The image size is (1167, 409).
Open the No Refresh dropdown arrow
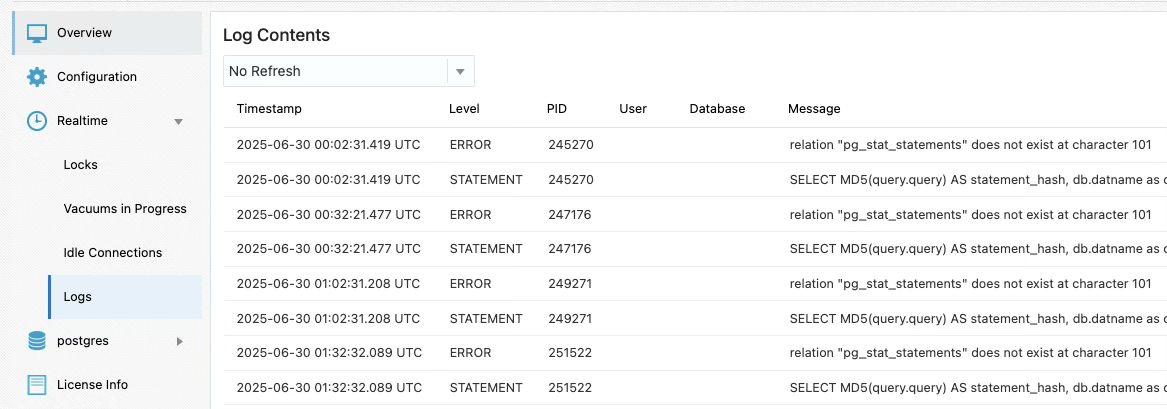pyautogui.click(x=460, y=71)
